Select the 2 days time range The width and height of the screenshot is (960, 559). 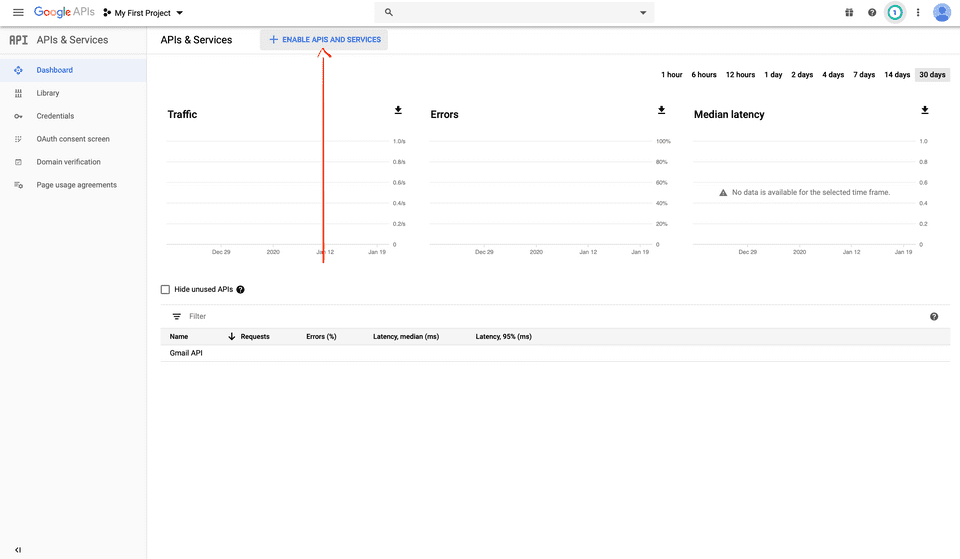tap(802, 75)
